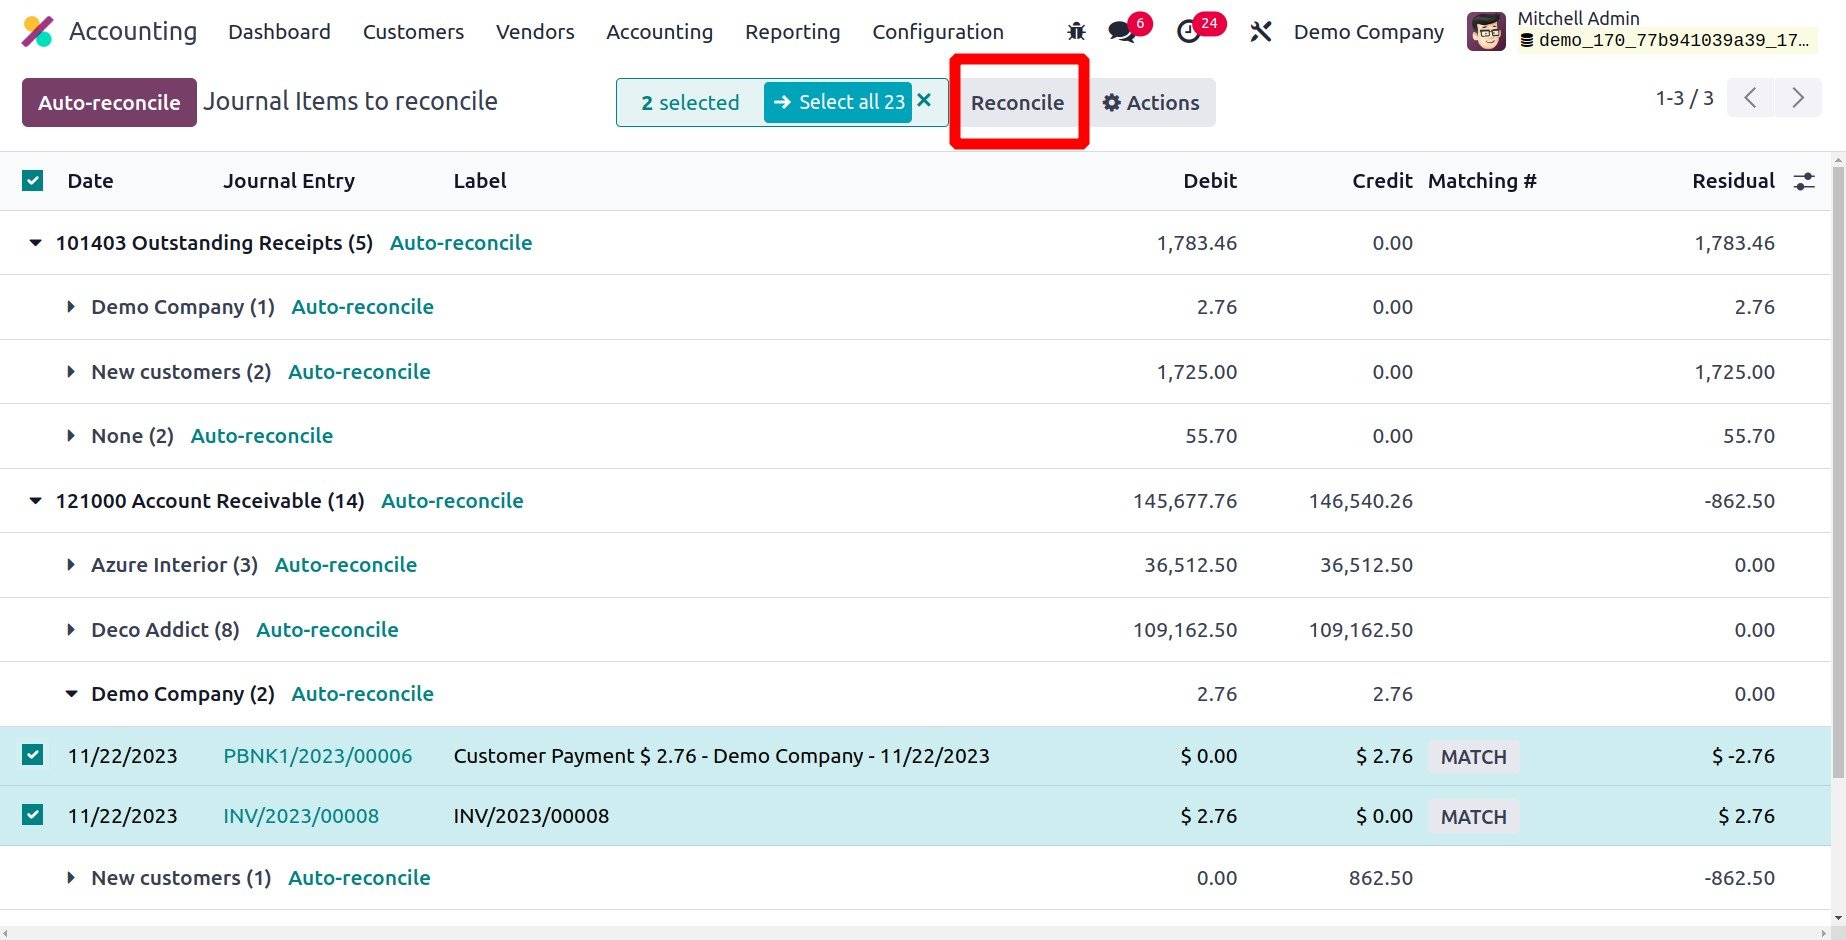Click Mitchell Admin user avatar
Image resolution: width=1846 pixels, height=940 pixels.
tap(1486, 32)
